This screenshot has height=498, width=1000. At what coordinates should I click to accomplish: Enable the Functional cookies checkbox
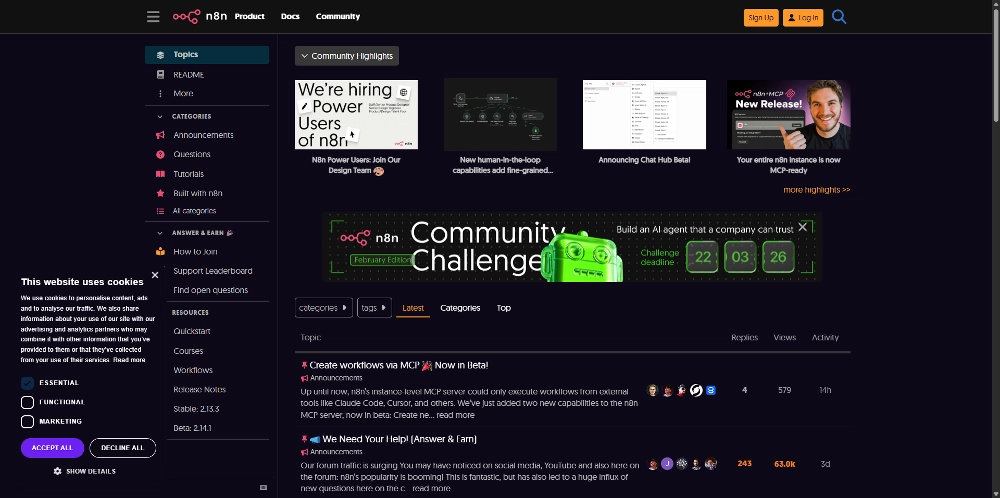pyautogui.click(x=28, y=402)
